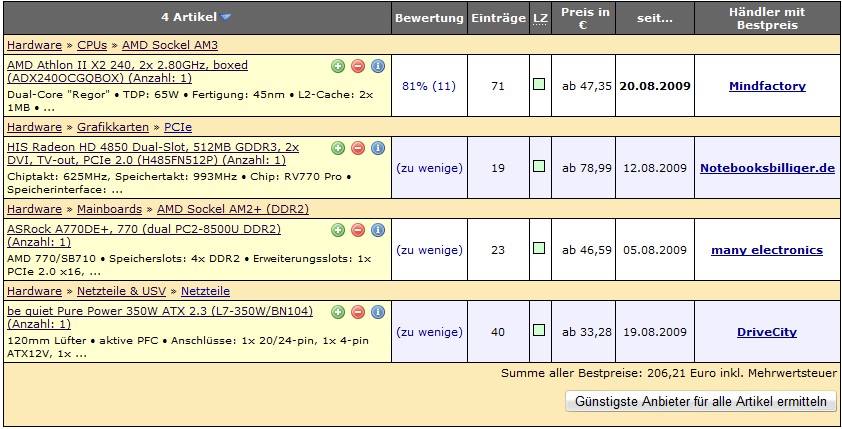Sort by Bewertung column header

click(429, 18)
